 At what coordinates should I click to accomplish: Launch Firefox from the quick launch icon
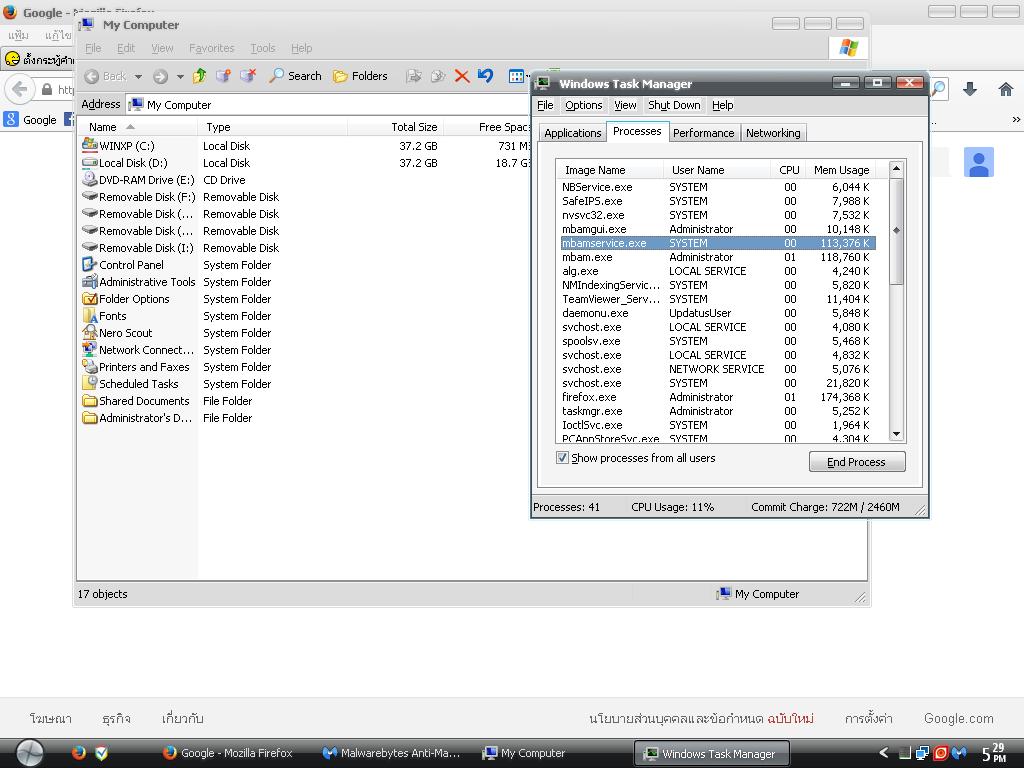point(78,753)
